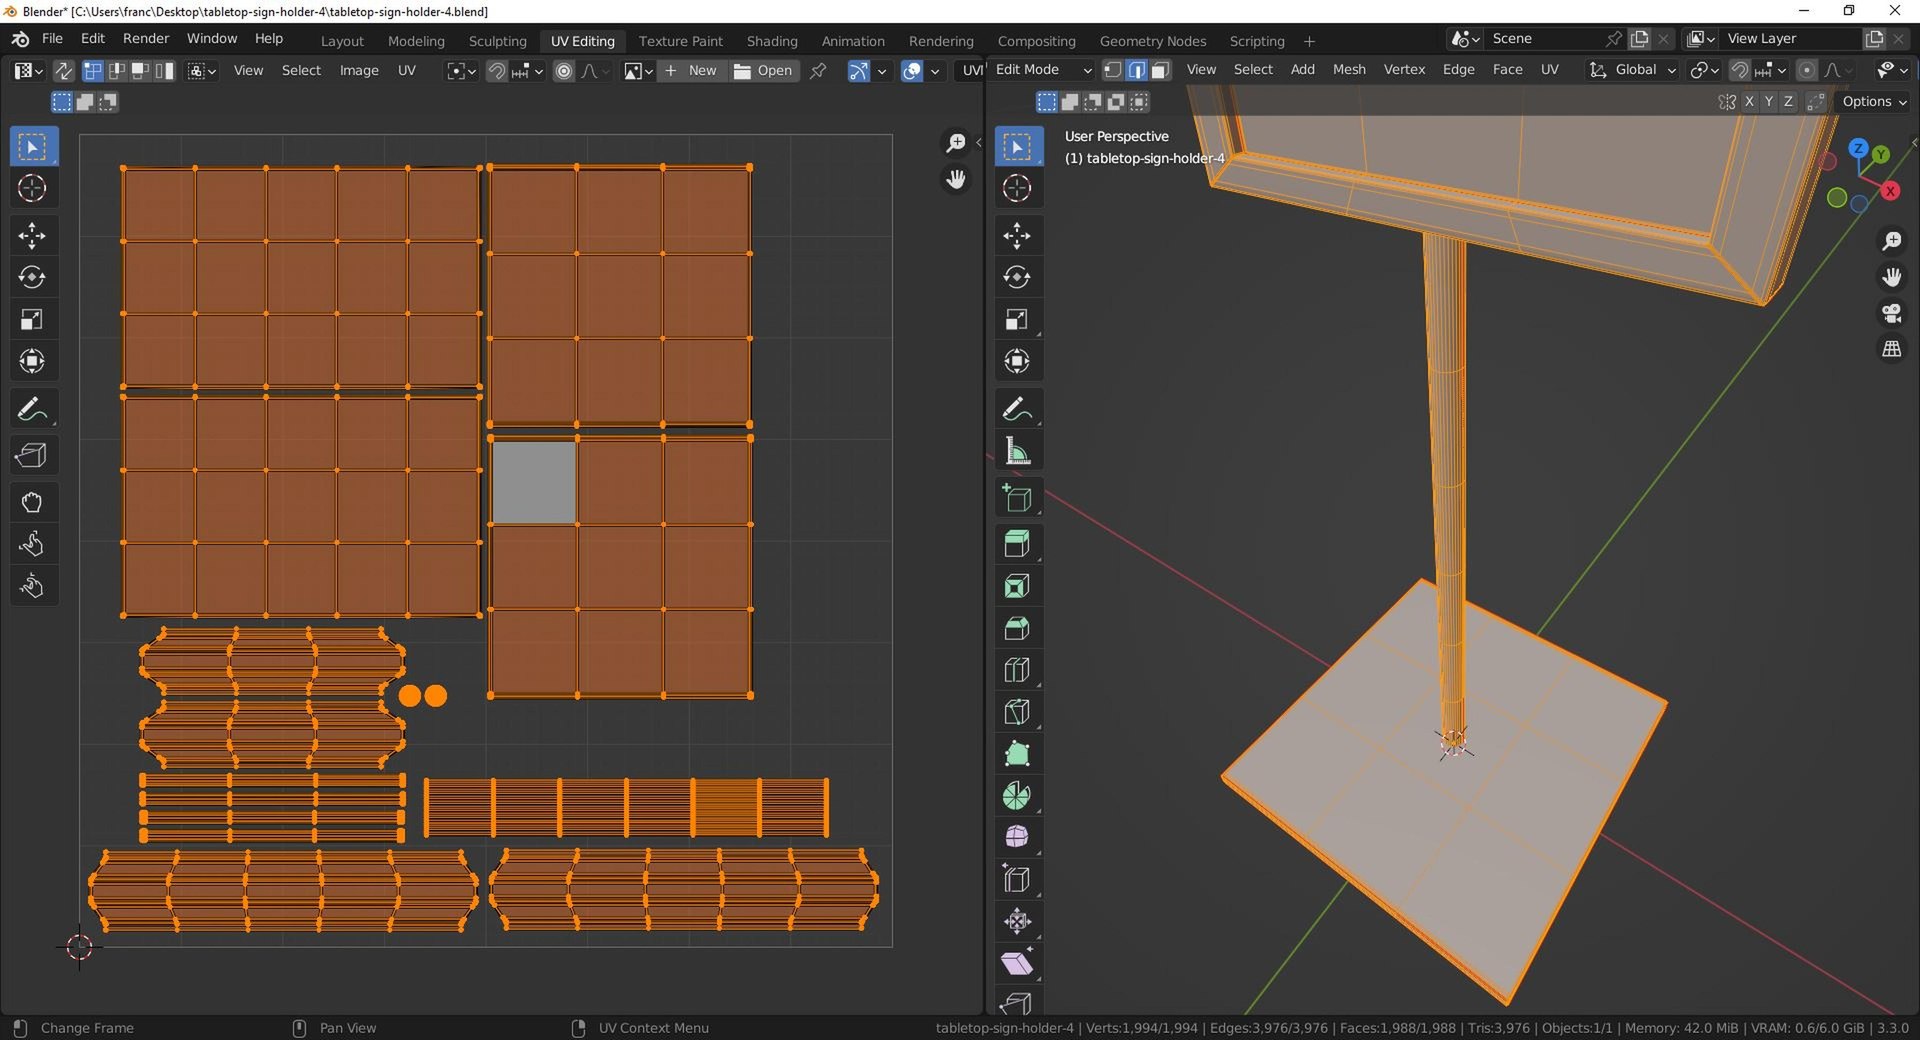Viewport: 1920px width, 1040px height.
Task: Select the Extrude Region tool
Action: tap(1017, 544)
